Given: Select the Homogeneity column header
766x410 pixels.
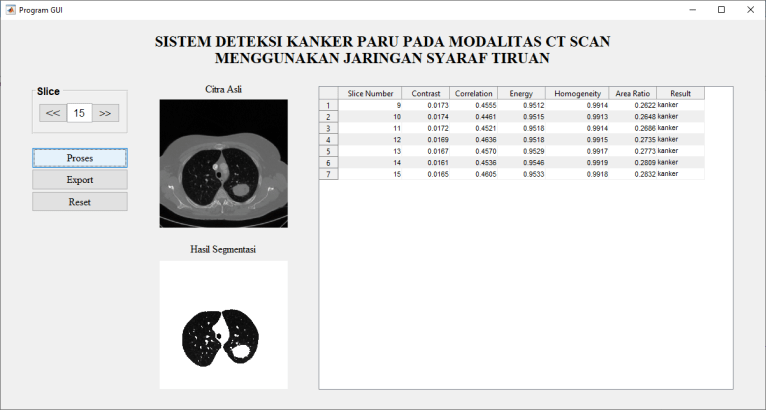Looking at the screenshot, I should coord(577,93).
